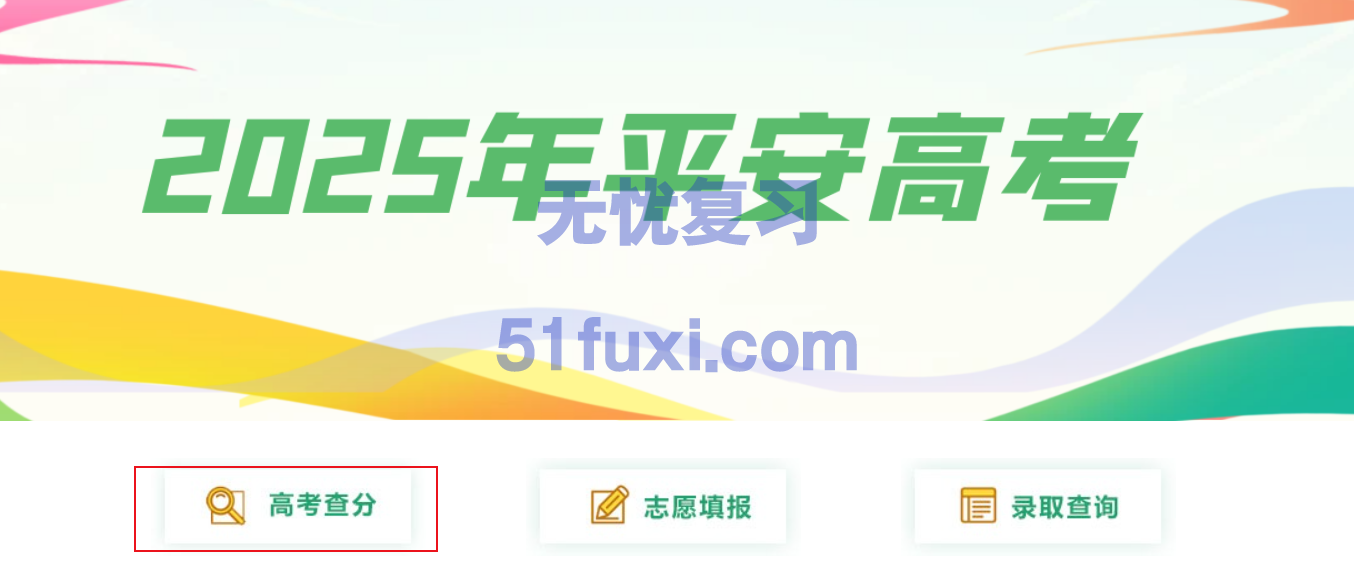Click the 51fuxi.com watermark text

click(x=677, y=347)
